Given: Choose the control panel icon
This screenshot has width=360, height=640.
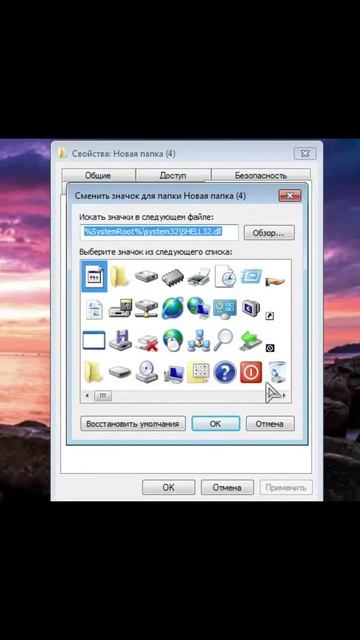Looking at the screenshot, I should coord(225,309).
